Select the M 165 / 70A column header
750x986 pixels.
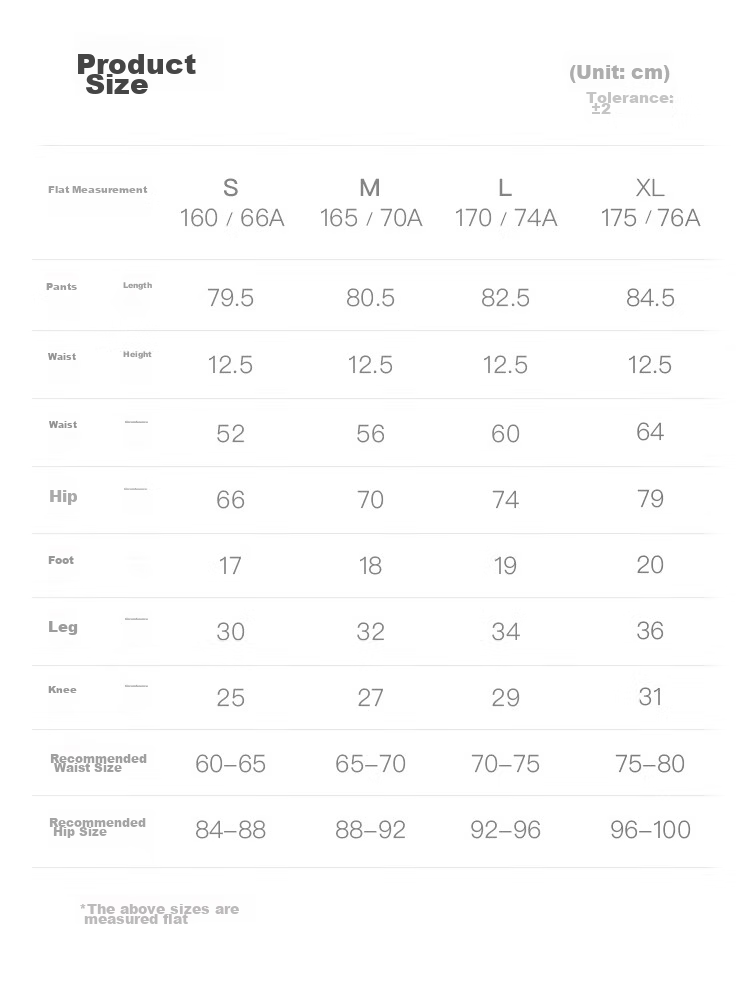(x=370, y=203)
